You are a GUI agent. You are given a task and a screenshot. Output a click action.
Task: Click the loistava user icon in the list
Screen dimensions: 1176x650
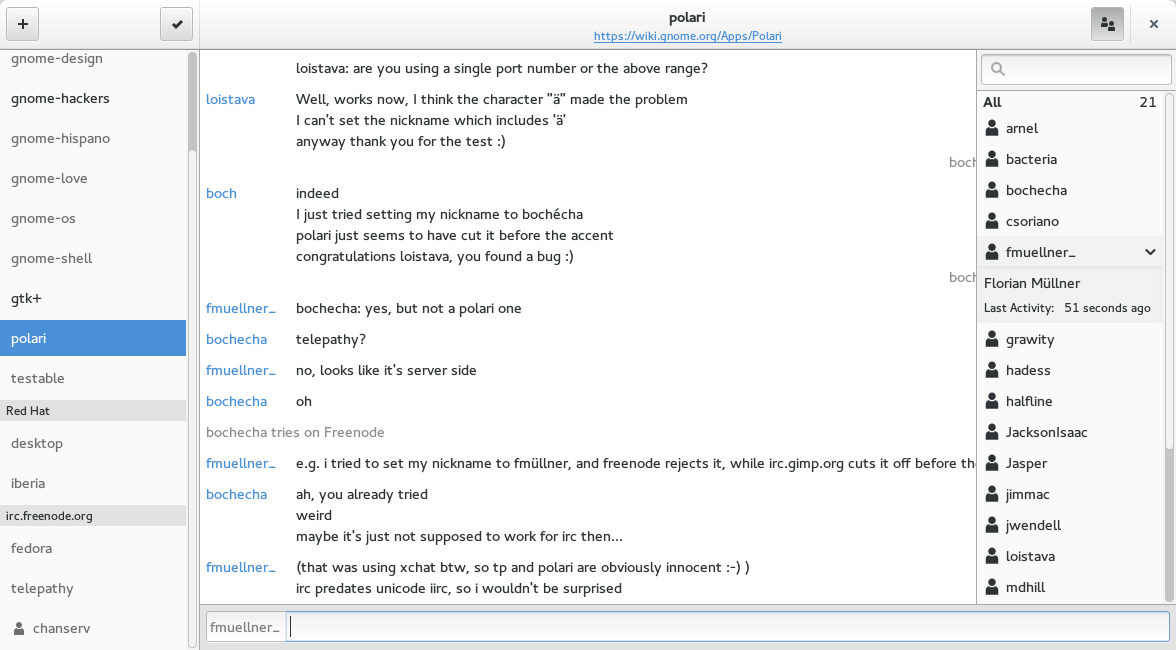(992, 556)
